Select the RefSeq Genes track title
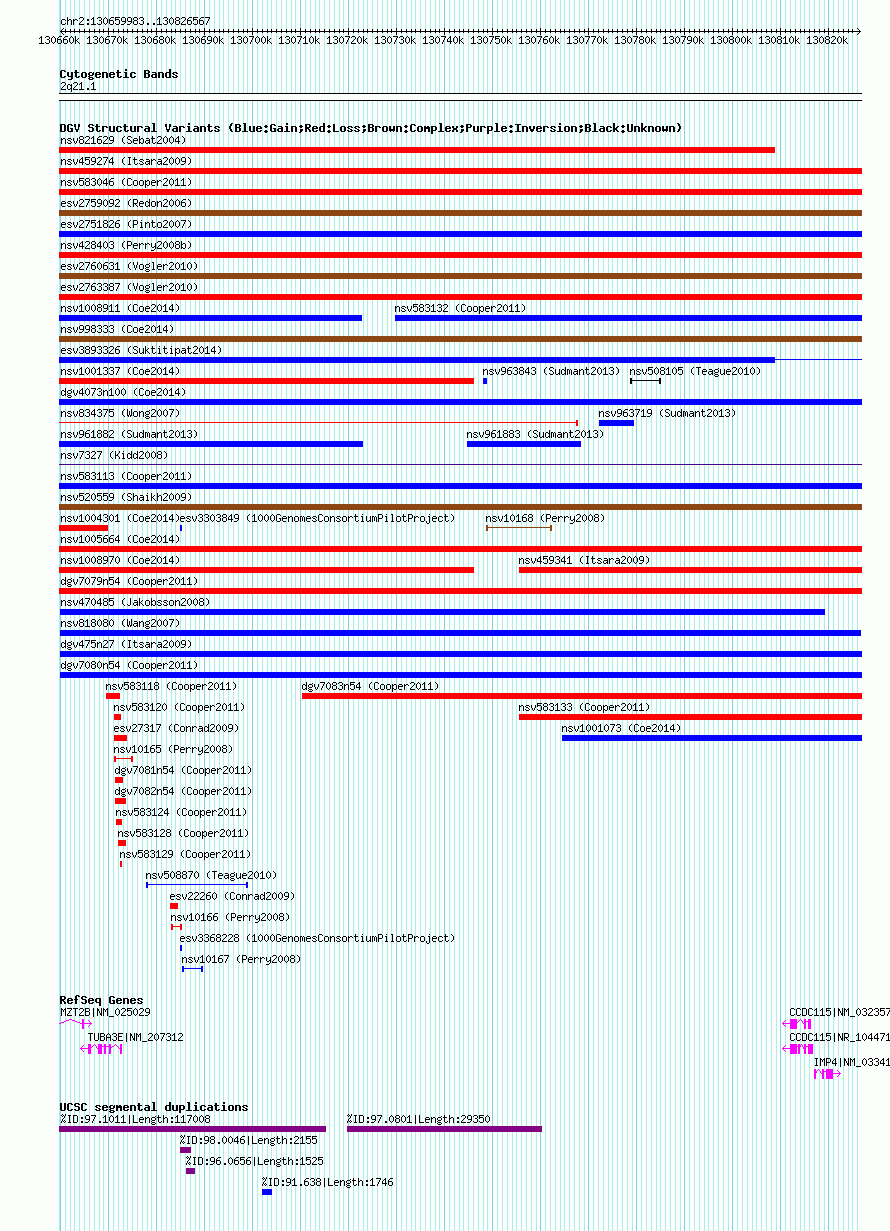Viewport: 890px width, 1231px height. pyautogui.click(x=101, y=1000)
